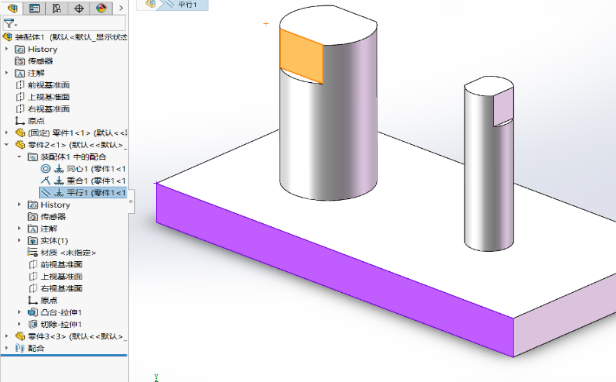Select the flat cut face on the small cylinder
Image resolution: width=616 pixels, height=382 pixels.
503,107
